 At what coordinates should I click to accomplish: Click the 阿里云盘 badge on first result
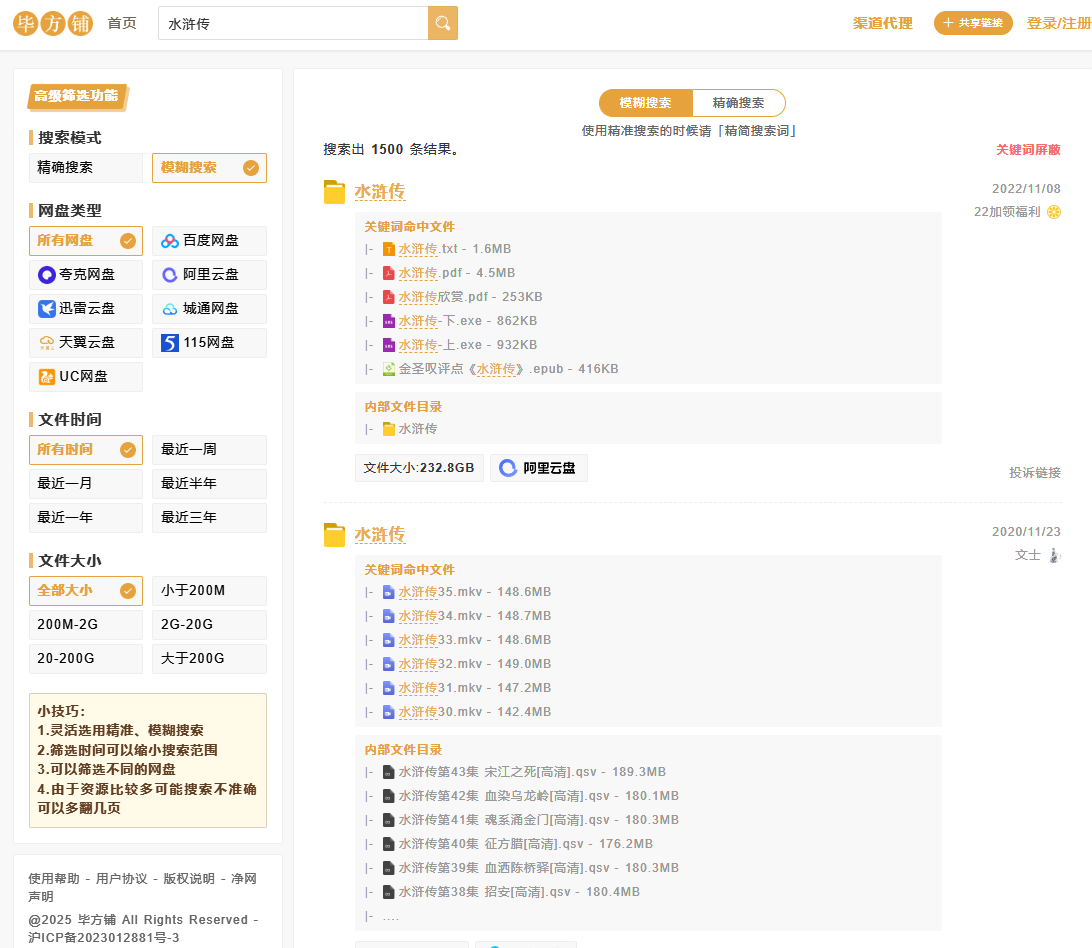tap(539, 468)
